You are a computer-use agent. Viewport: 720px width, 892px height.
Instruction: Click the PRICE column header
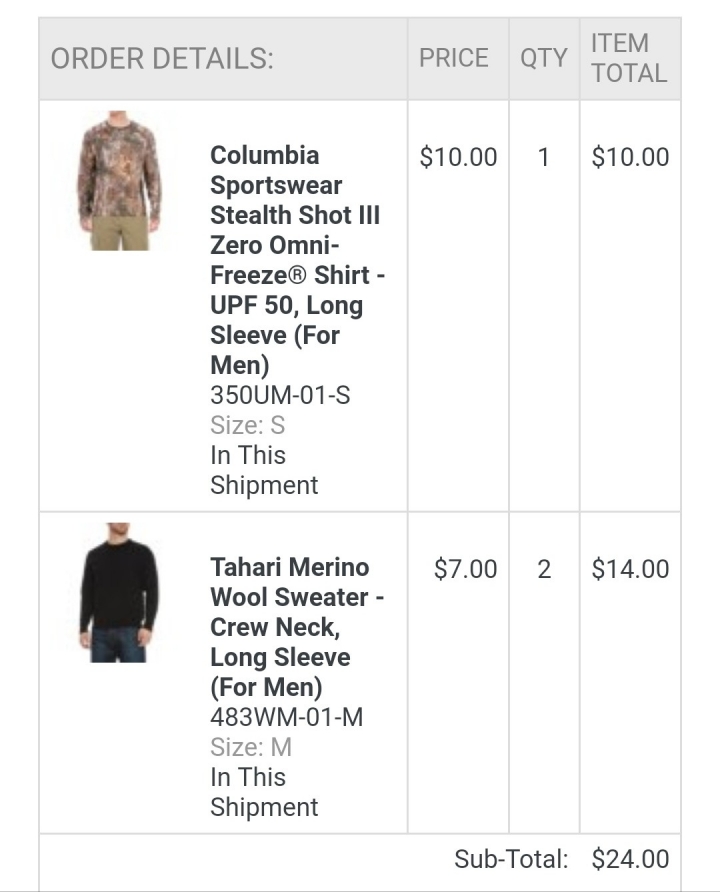(454, 58)
